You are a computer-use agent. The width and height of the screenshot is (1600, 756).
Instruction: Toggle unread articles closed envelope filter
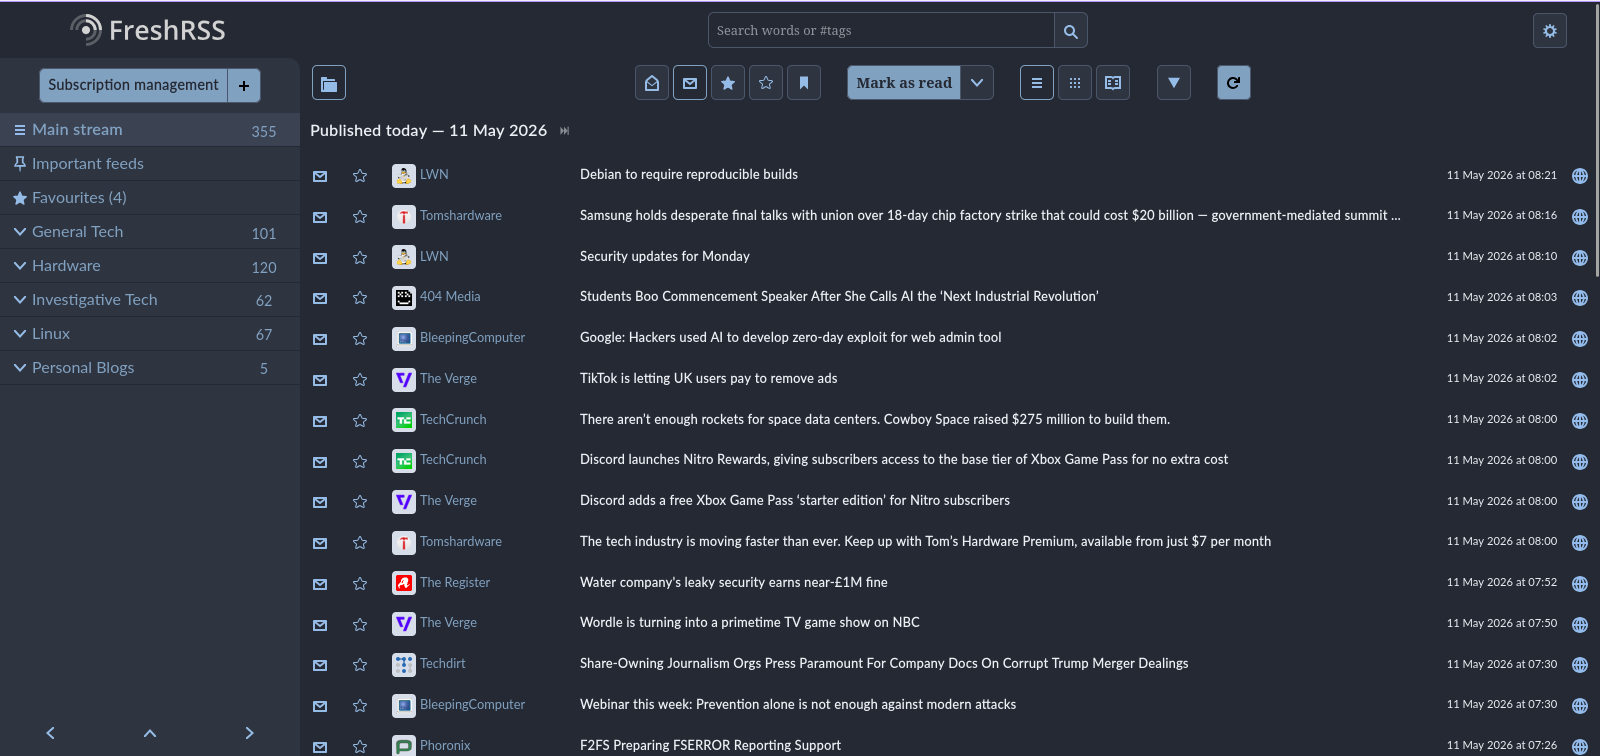coord(690,83)
